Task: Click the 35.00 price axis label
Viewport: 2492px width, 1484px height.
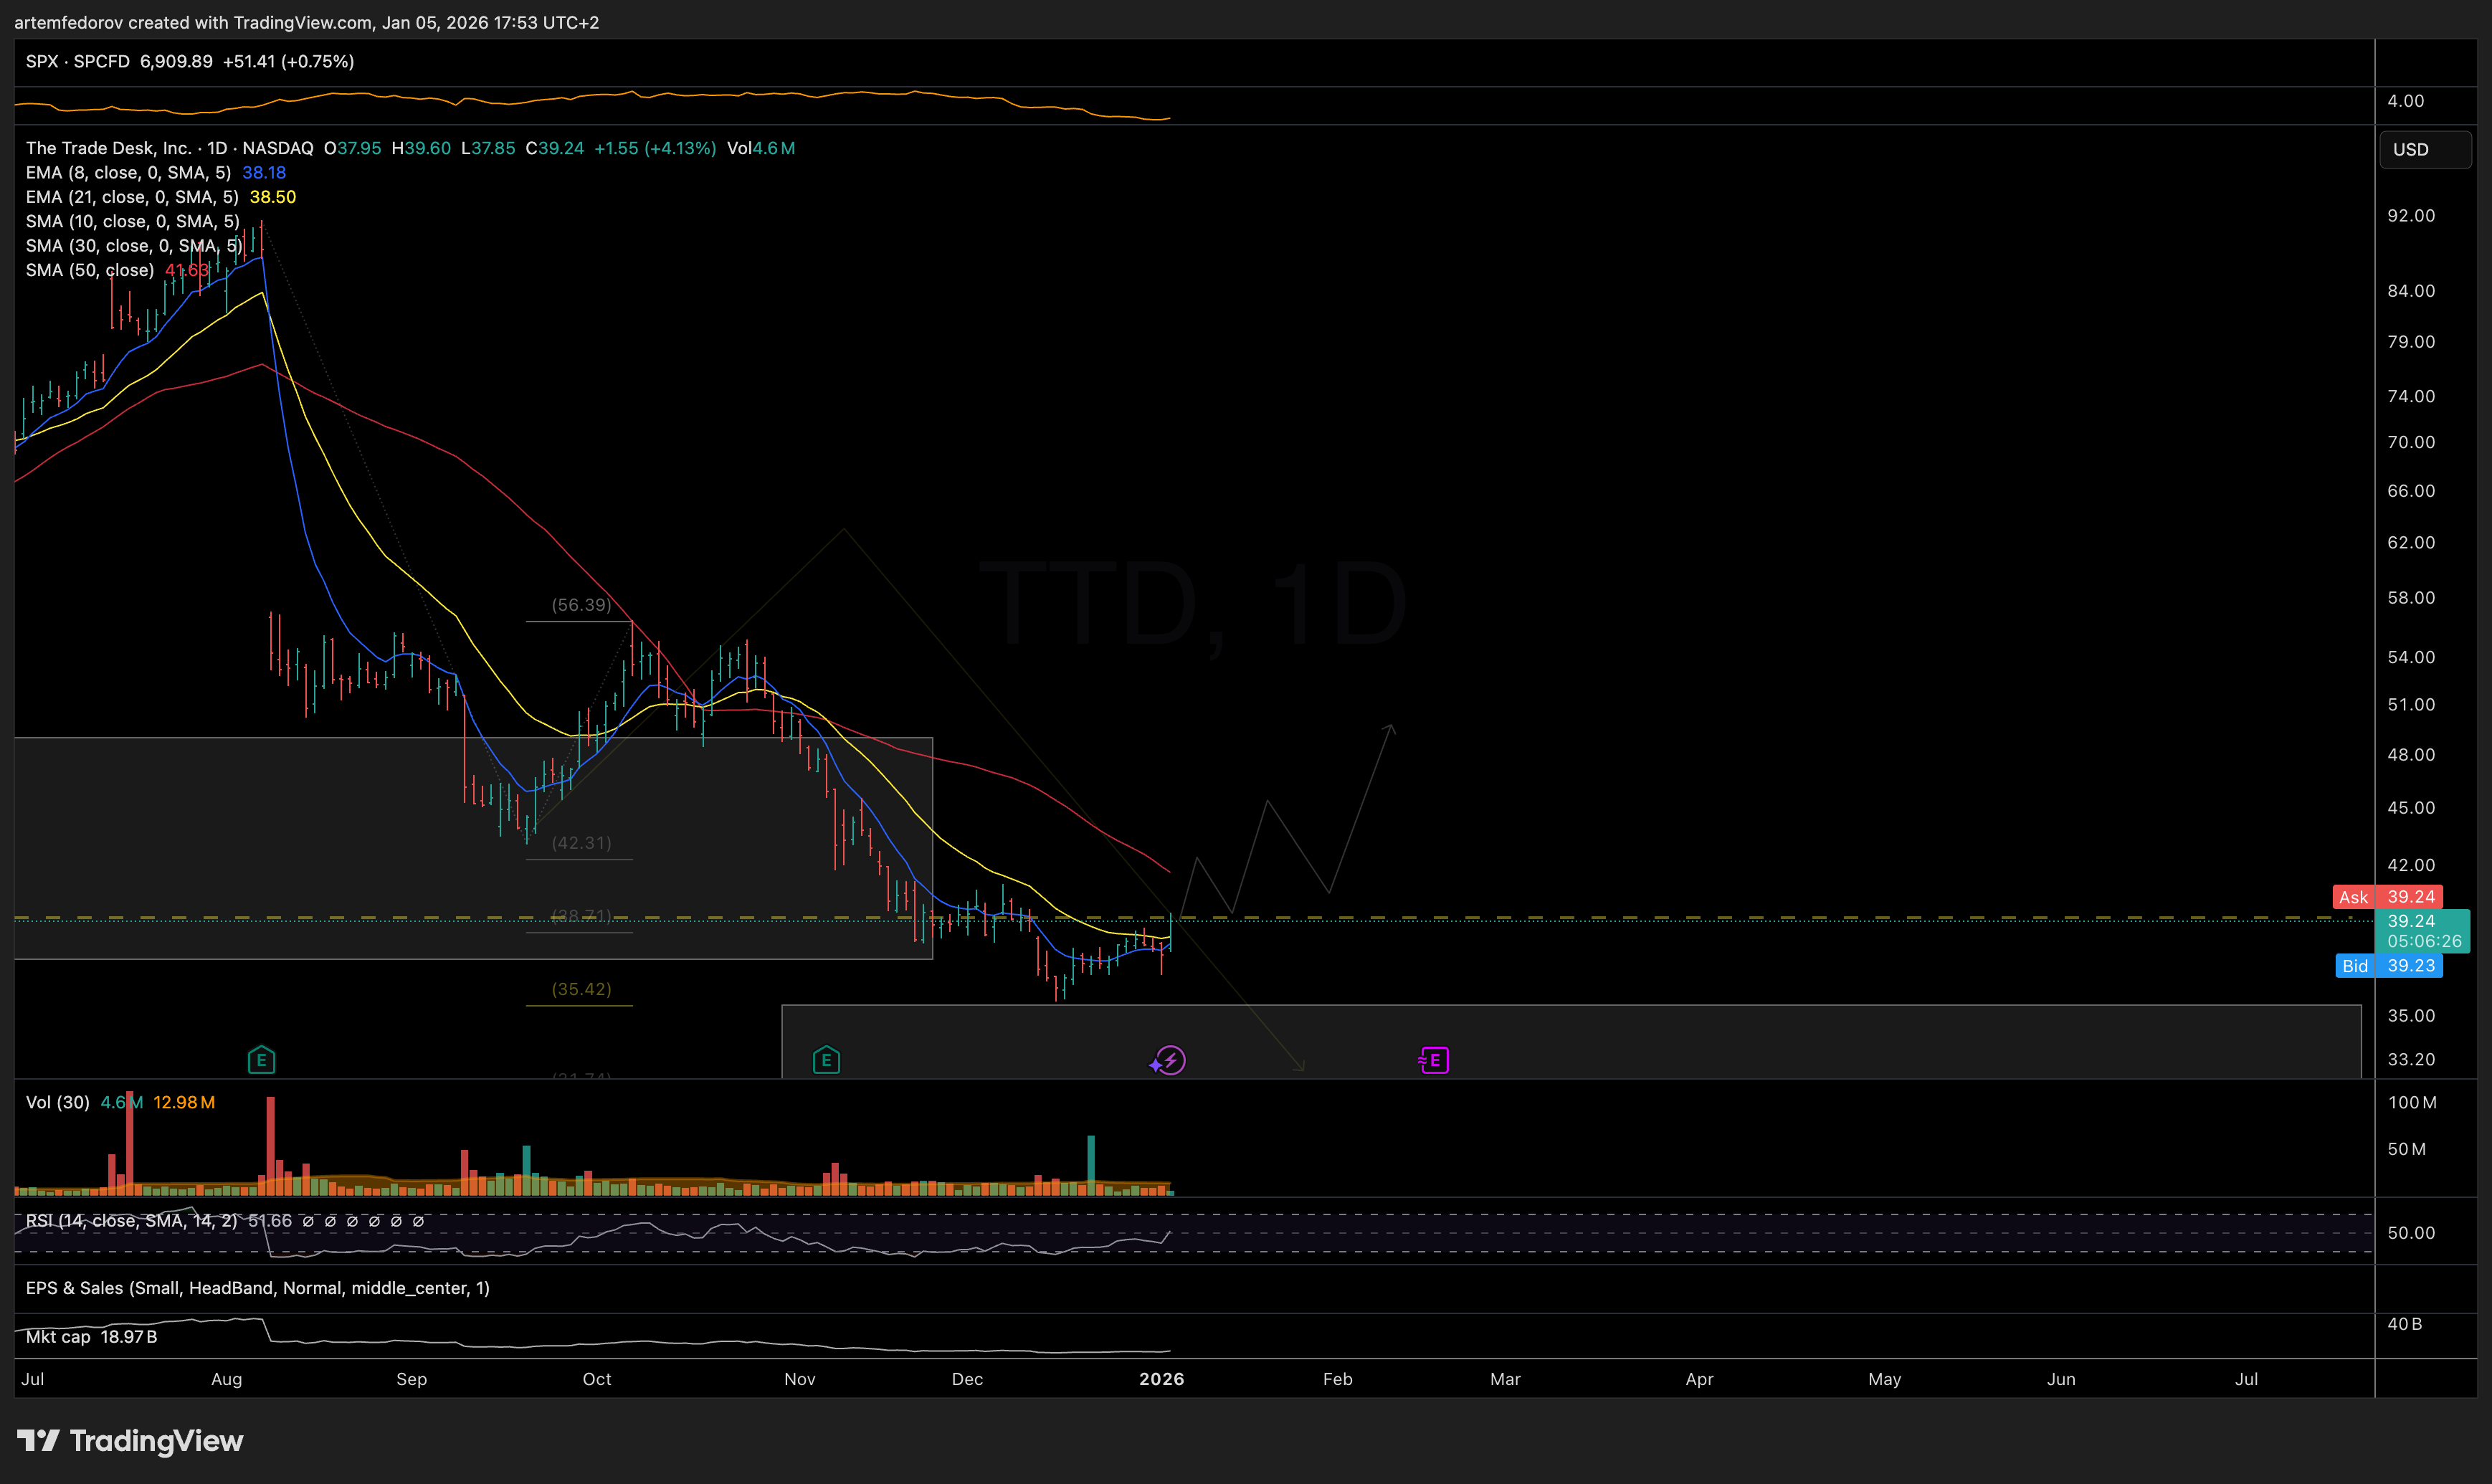Action: (x=2411, y=1016)
